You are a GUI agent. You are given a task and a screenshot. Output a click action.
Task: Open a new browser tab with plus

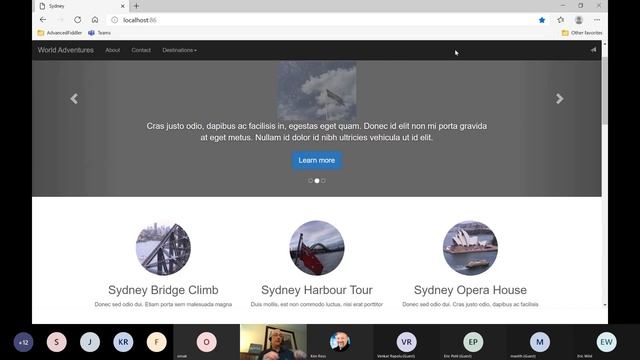[136, 6]
